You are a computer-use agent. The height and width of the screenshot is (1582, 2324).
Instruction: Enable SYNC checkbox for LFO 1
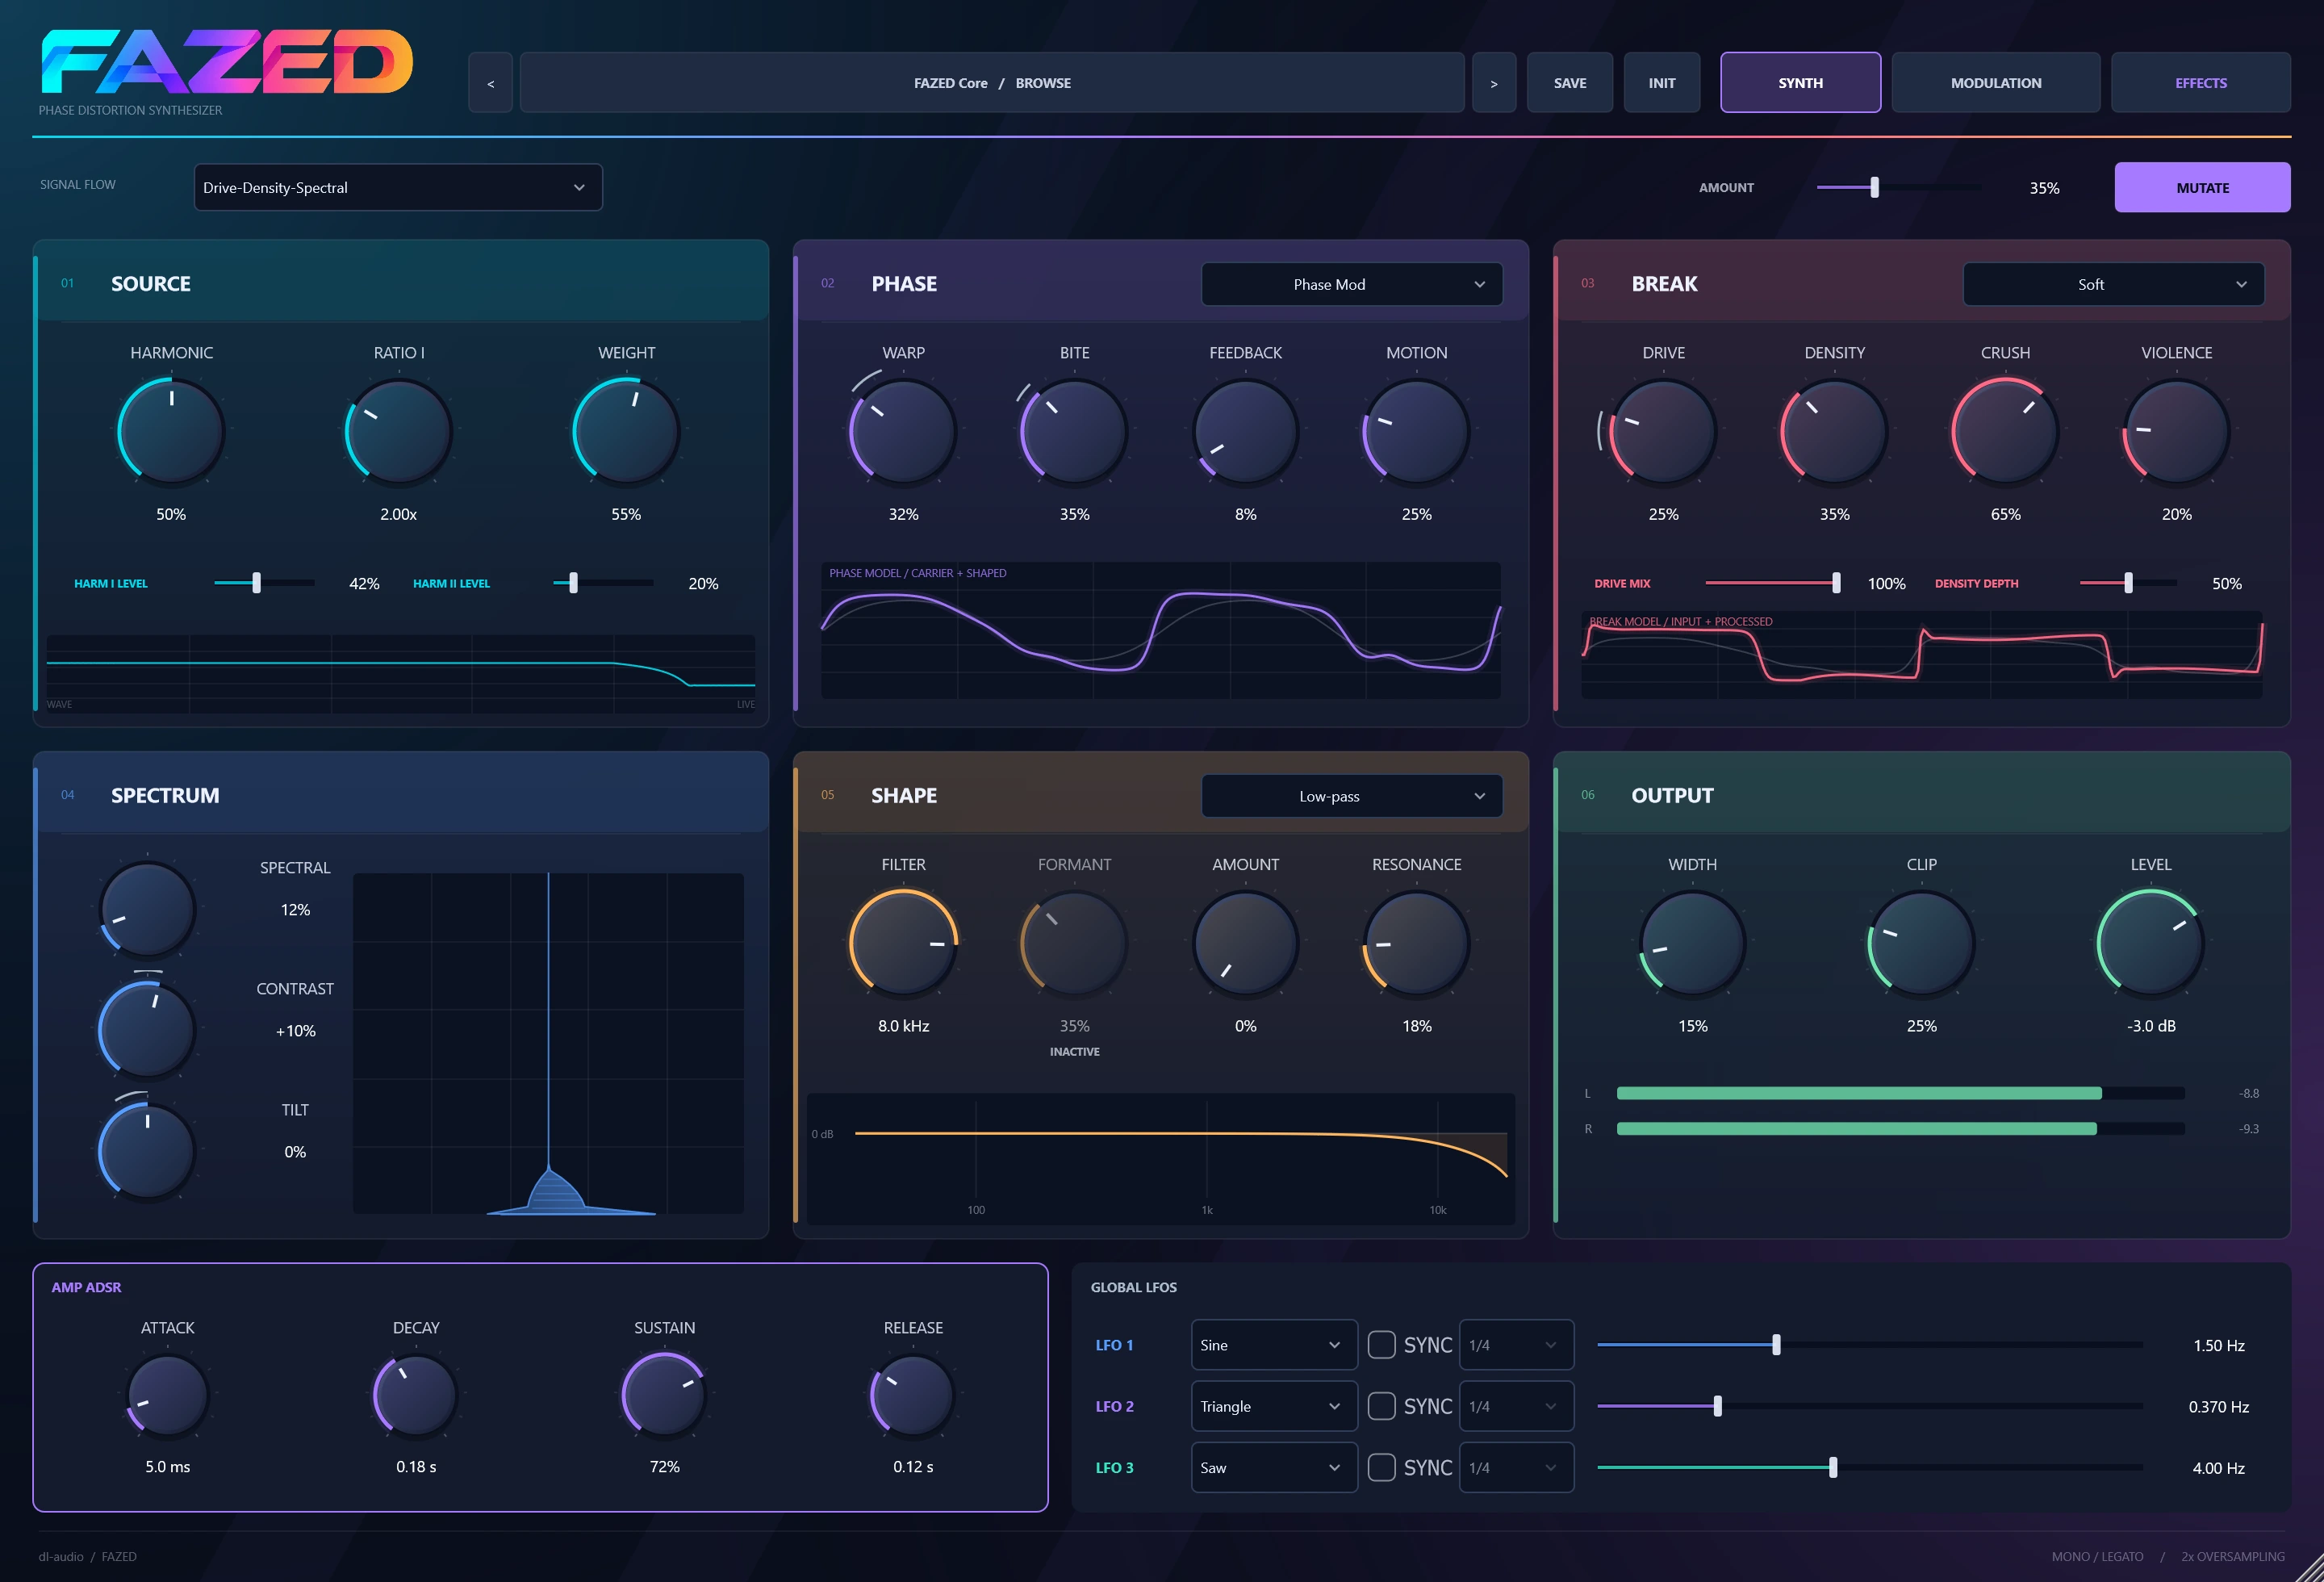(1381, 1345)
